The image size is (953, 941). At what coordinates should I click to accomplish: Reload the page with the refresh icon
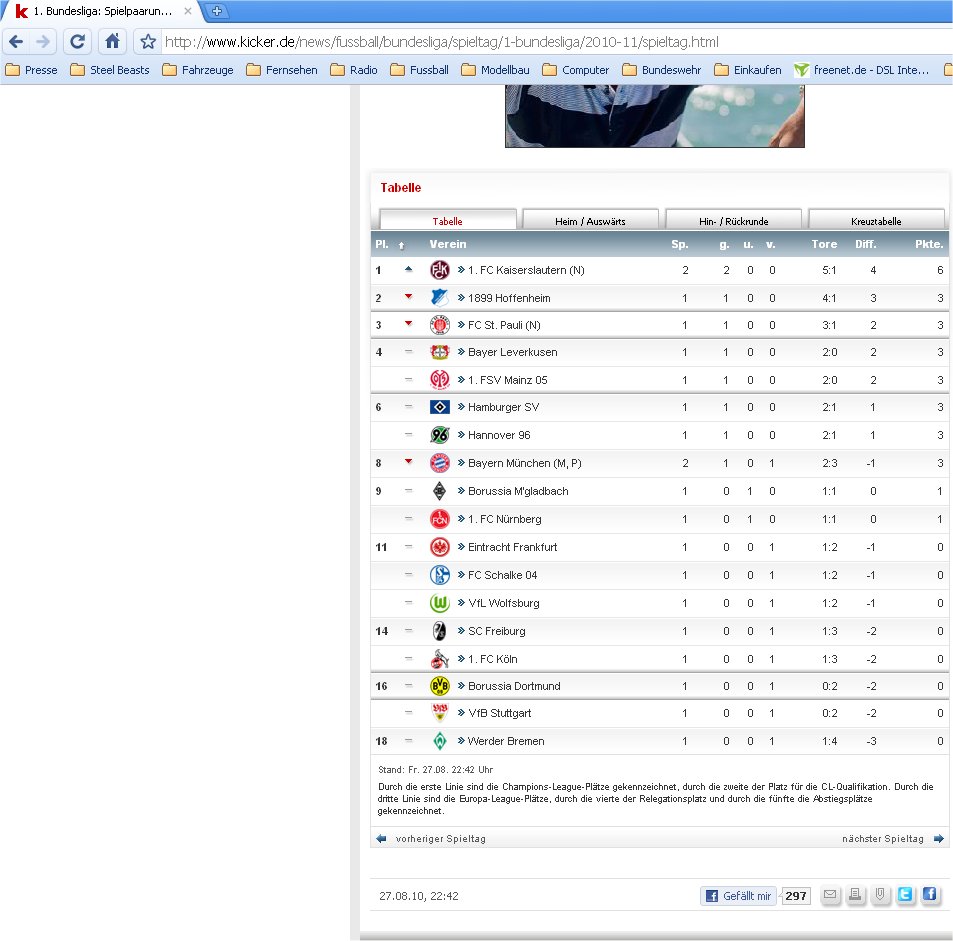[x=78, y=42]
